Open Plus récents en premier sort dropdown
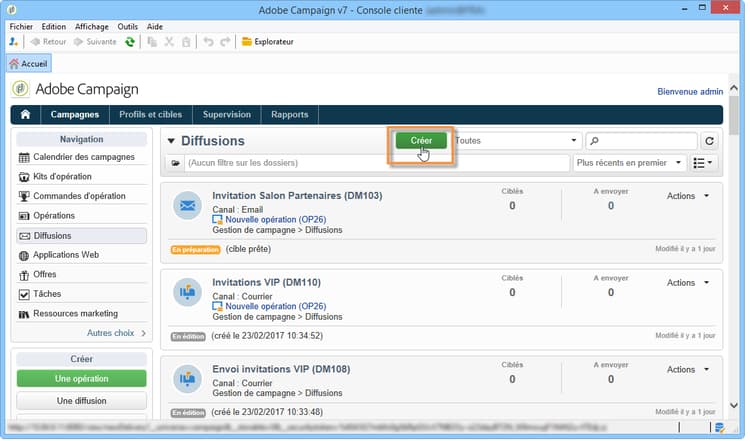 [629, 163]
